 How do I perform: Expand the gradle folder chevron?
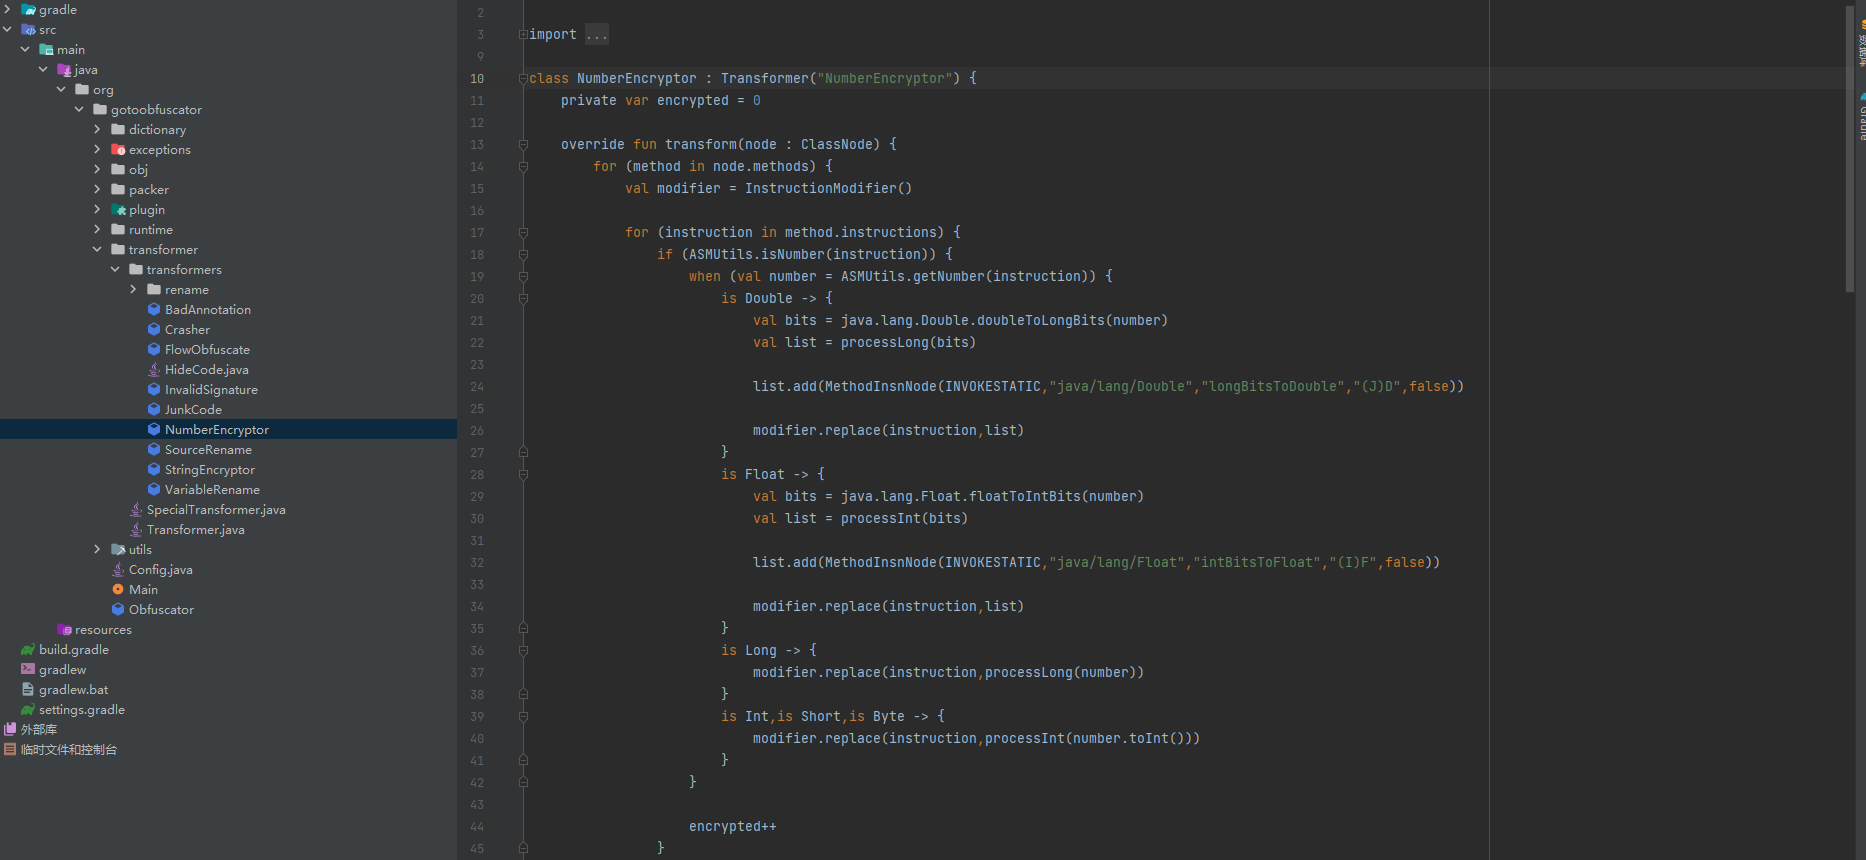click(x=7, y=9)
